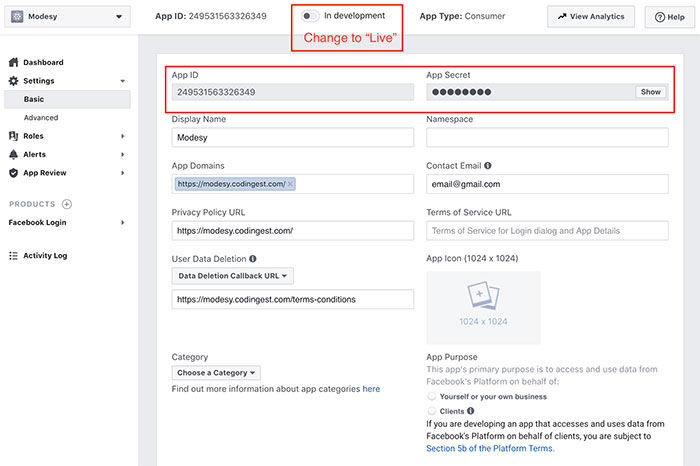Click the Dashboard home icon
This screenshot has height=466, width=700.
click(x=14, y=62)
